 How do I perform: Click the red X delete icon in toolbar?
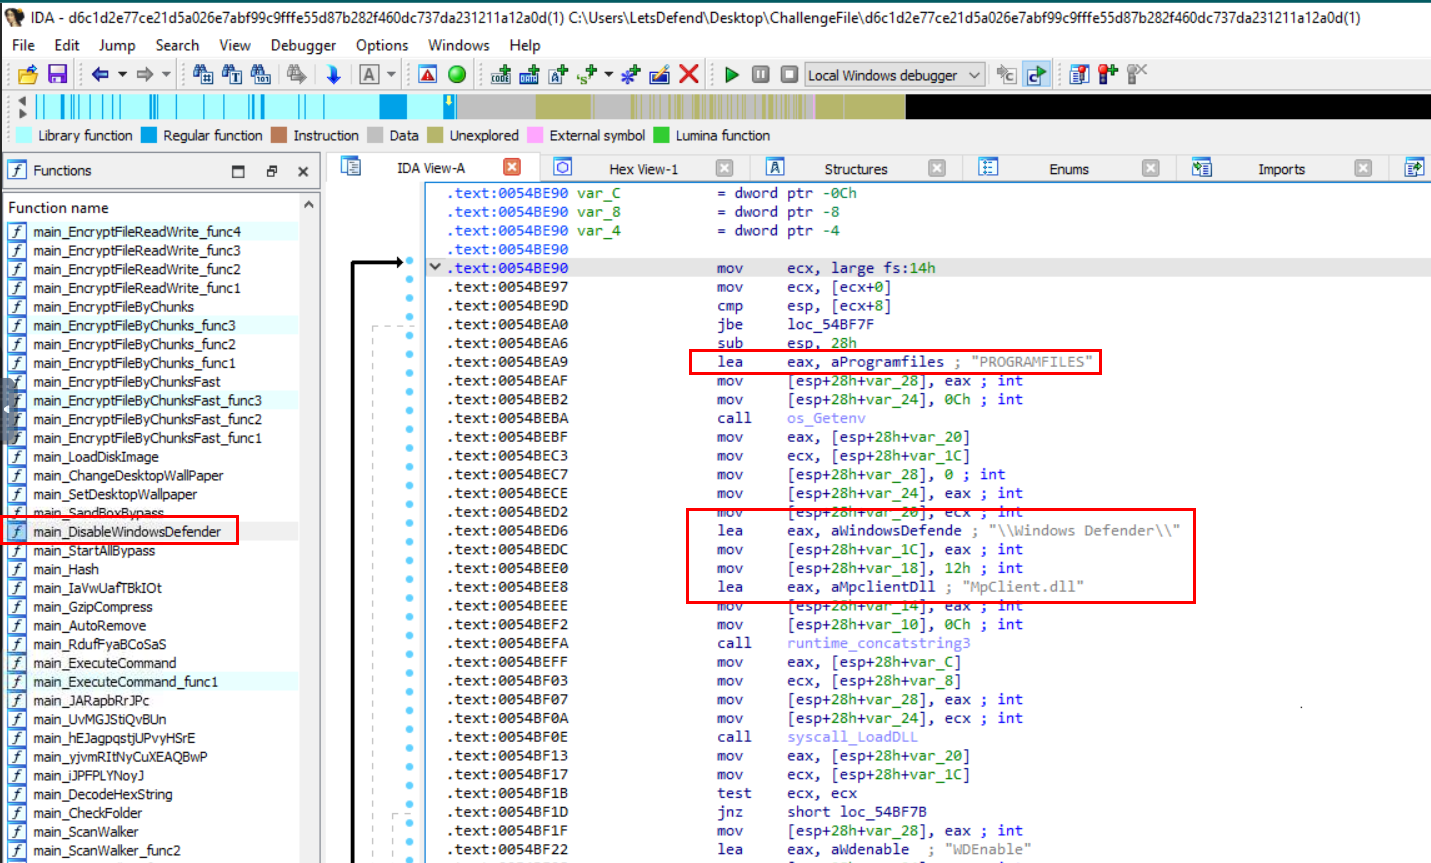[688, 74]
